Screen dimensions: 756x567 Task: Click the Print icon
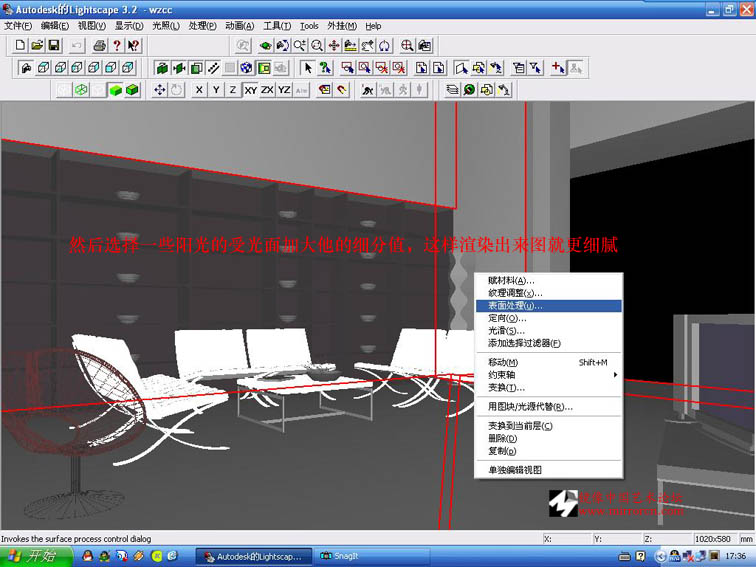[x=99, y=46]
